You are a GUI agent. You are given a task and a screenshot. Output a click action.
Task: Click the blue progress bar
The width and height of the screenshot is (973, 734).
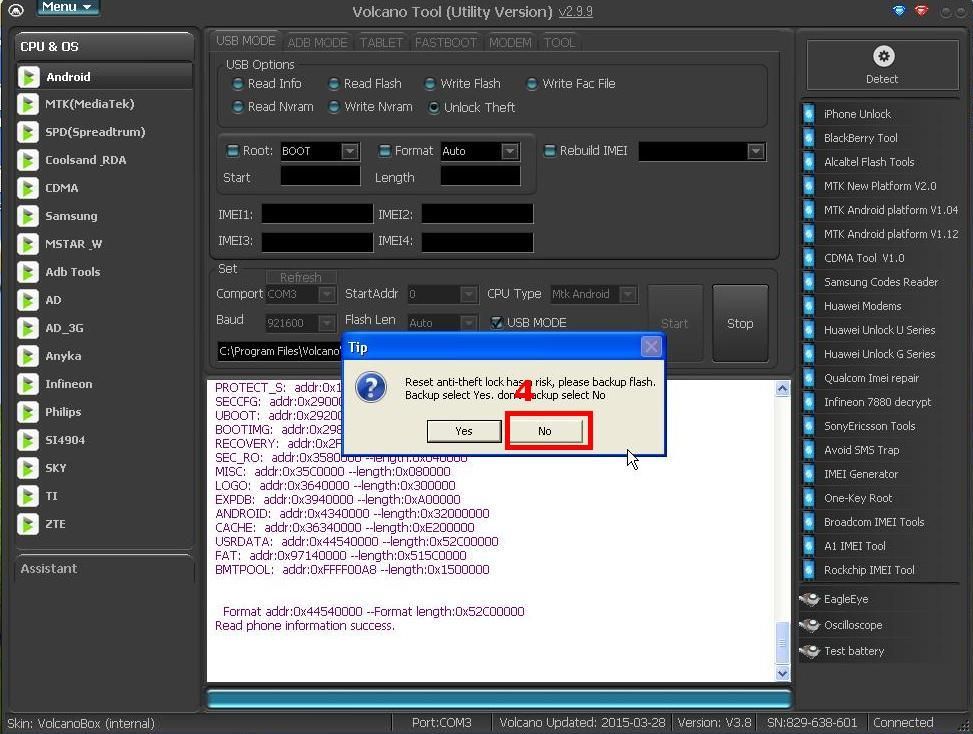498,698
